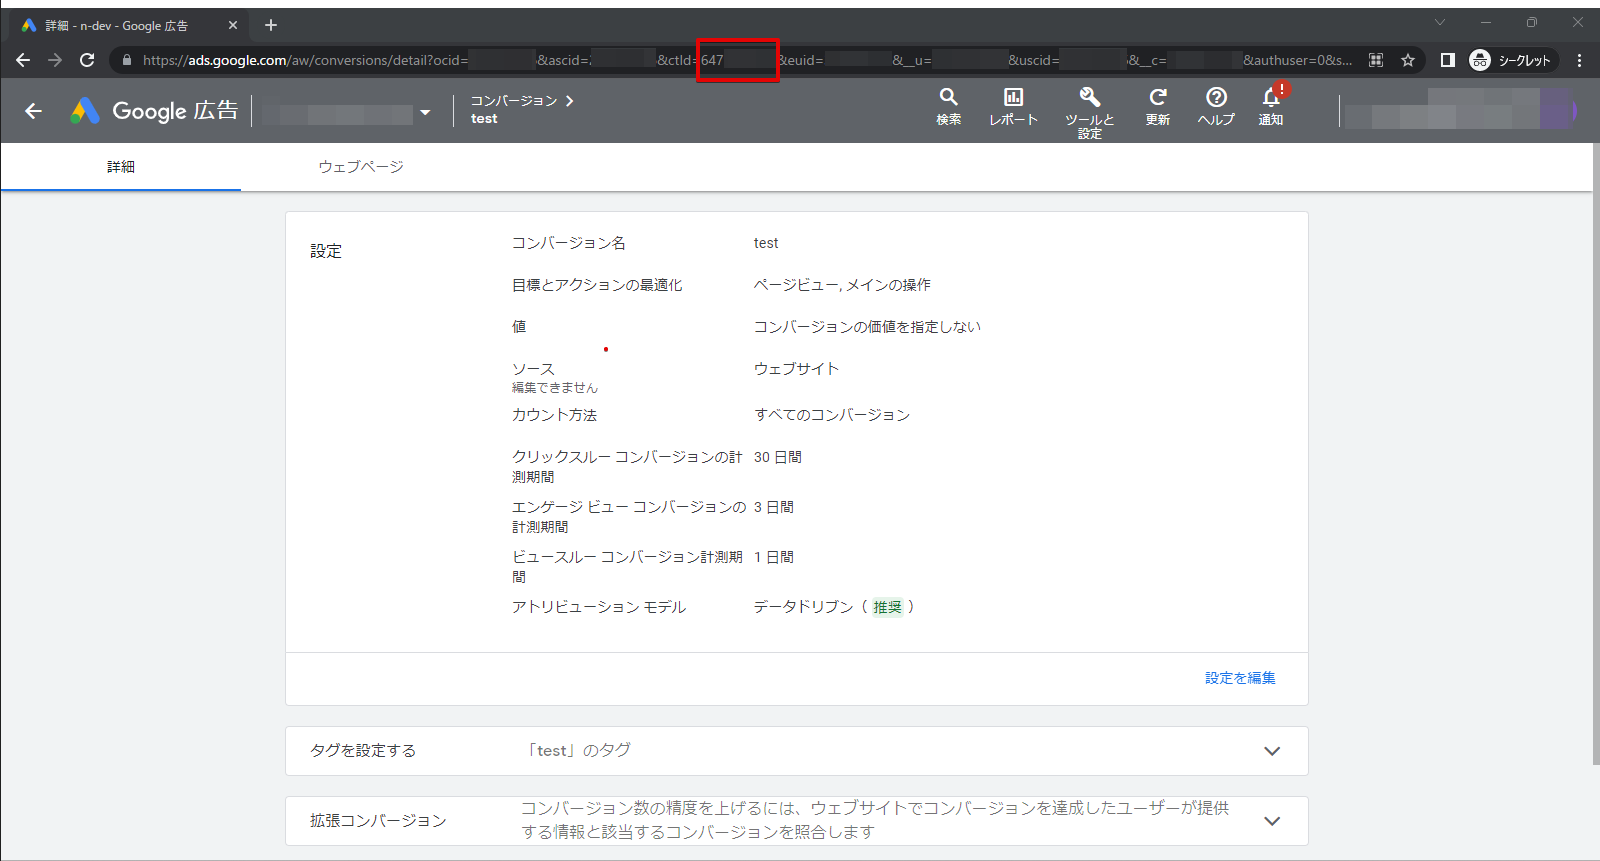
Task: Click the Google 広告 logo
Action: (154, 111)
